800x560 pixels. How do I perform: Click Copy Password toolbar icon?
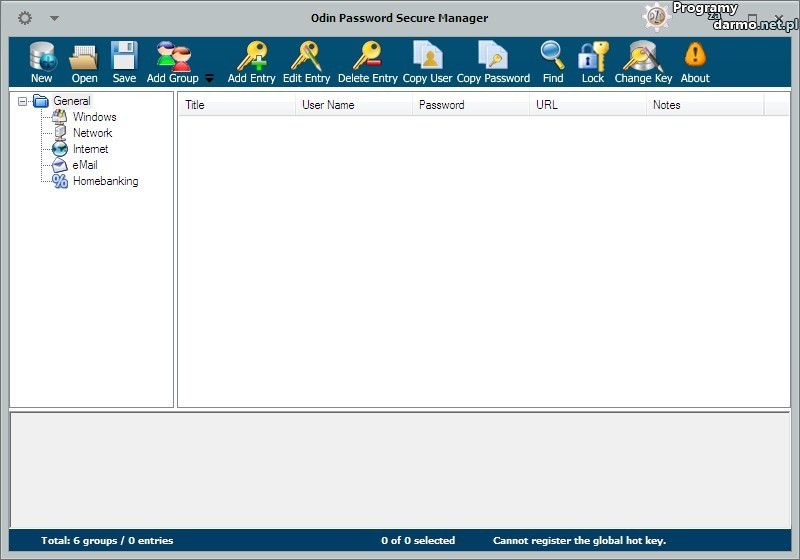493,58
